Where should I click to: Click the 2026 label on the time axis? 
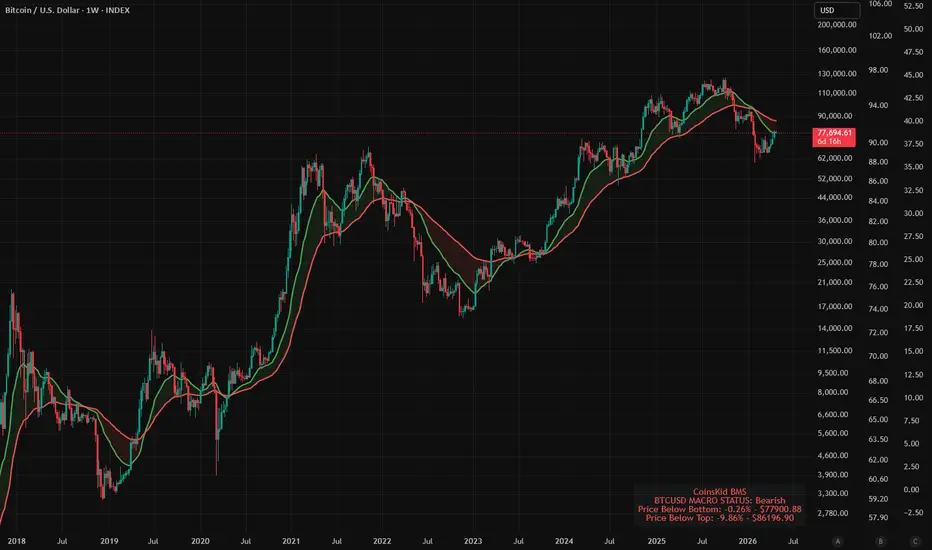pyautogui.click(x=747, y=541)
